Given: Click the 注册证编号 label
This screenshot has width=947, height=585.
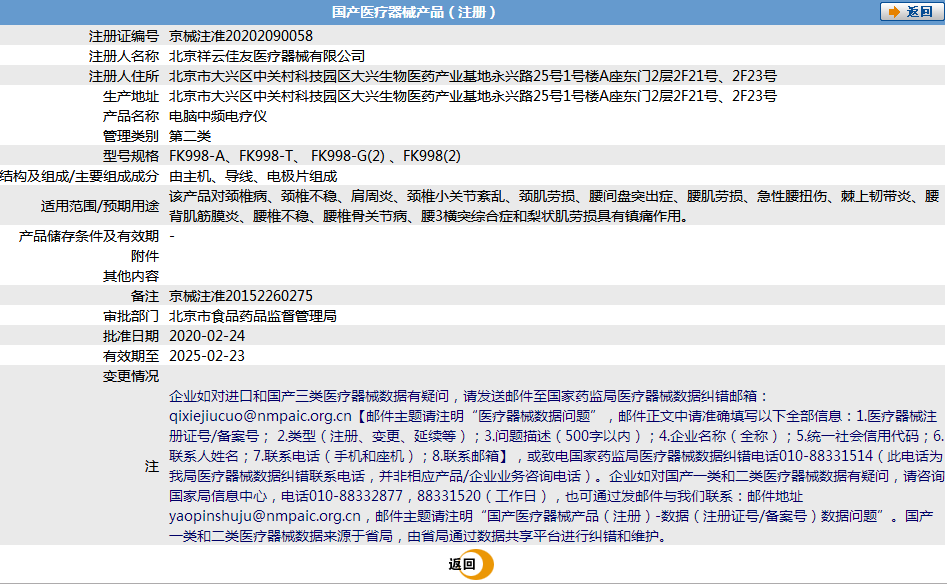Looking at the screenshot, I should [124, 36].
